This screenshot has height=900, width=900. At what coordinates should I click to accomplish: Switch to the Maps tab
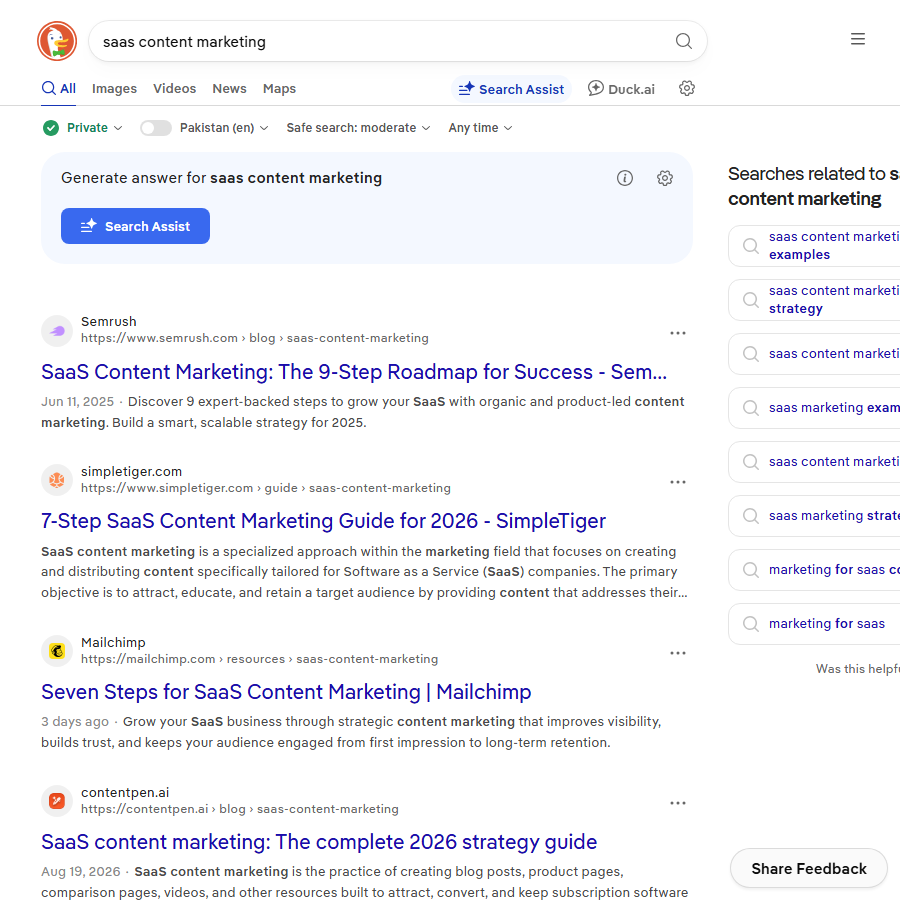tap(279, 88)
